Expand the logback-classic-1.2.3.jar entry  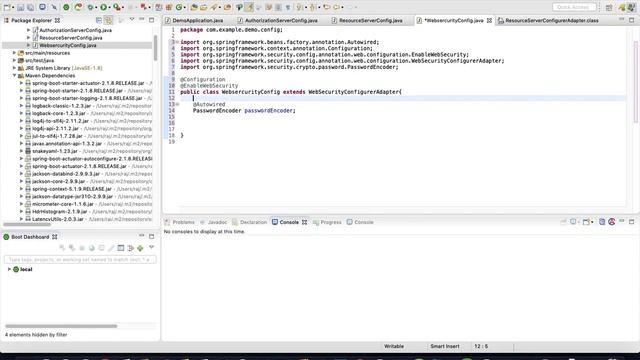22,106
